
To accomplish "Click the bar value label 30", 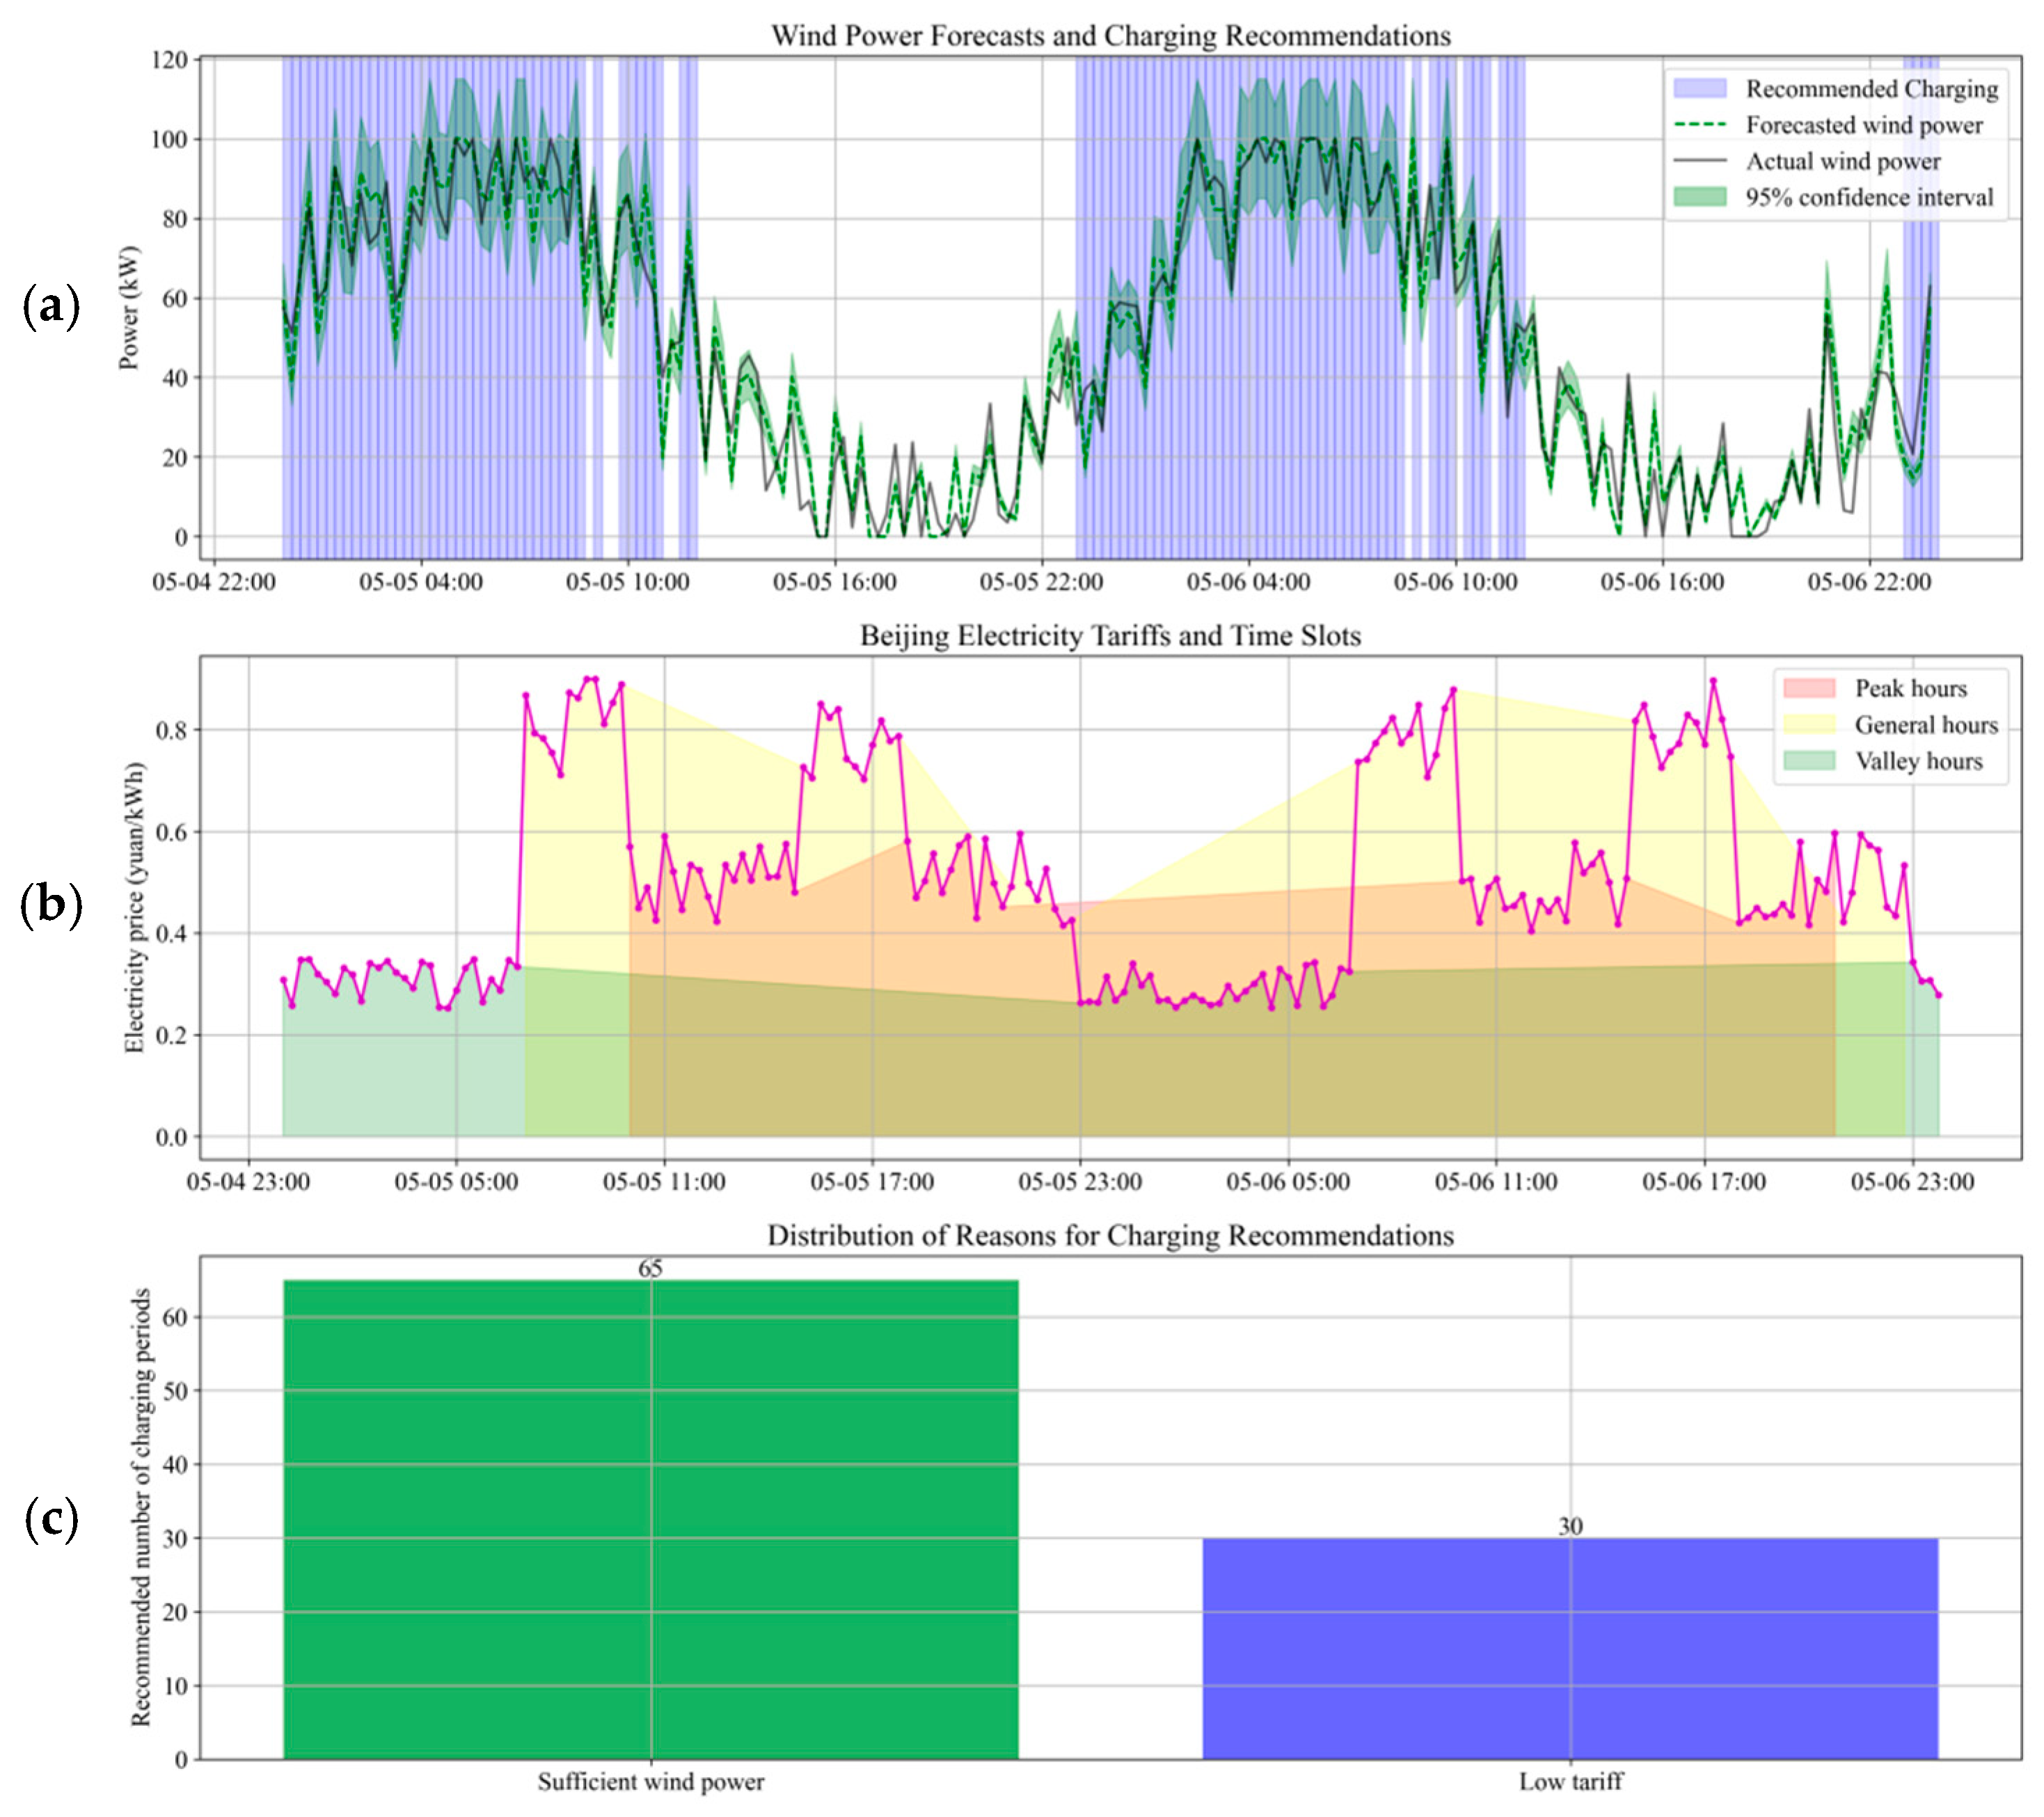I will (x=1570, y=1526).
